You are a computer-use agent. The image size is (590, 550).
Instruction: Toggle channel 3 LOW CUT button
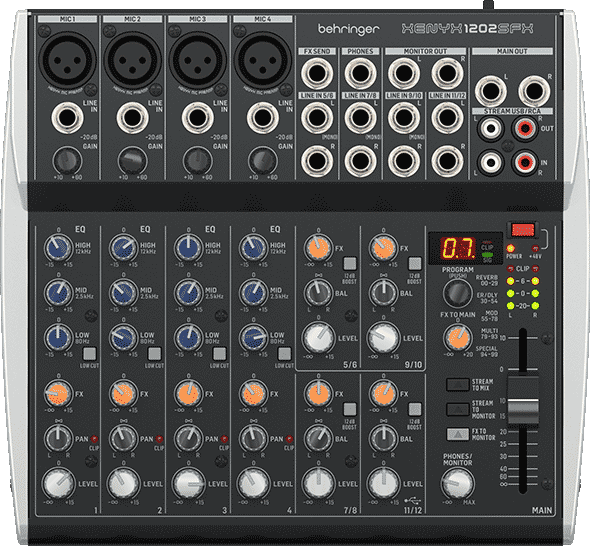click(220, 354)
